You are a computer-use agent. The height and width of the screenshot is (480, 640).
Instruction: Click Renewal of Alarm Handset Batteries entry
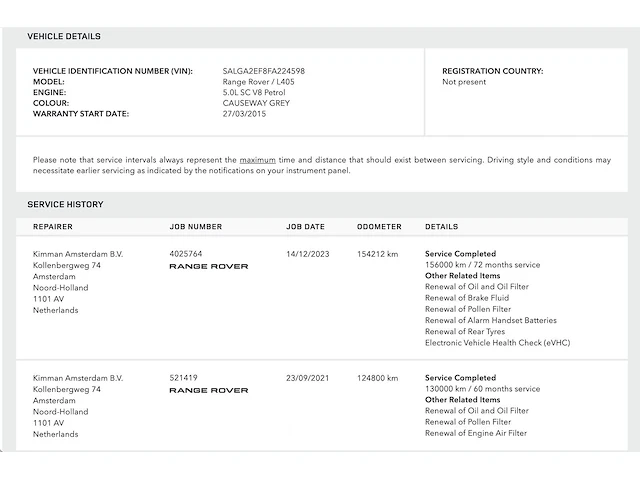point(491,320)
